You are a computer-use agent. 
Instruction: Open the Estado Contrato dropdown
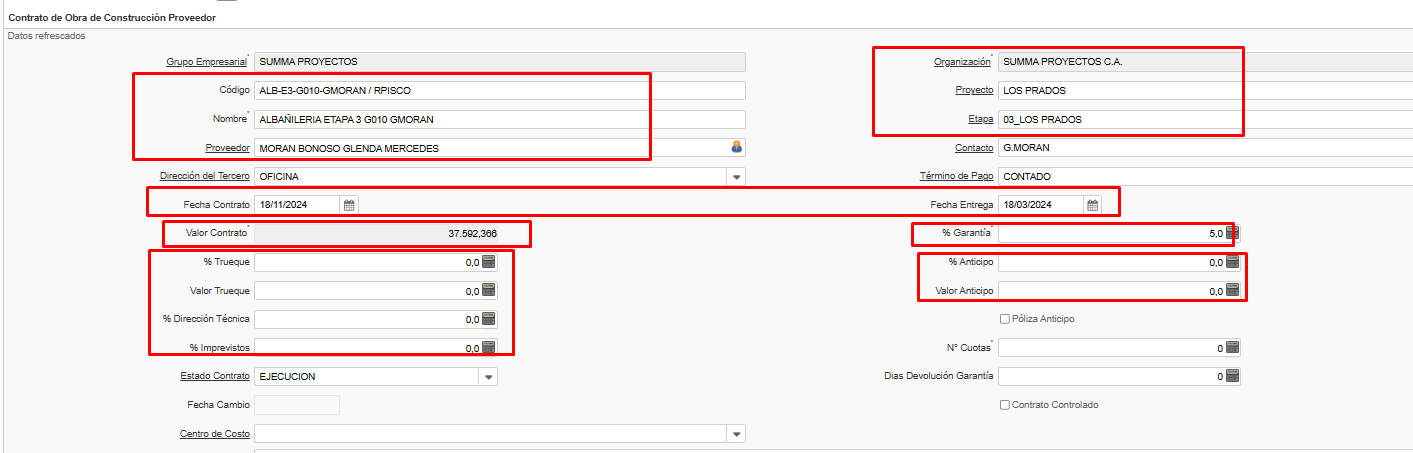click(x=488, y=377)
